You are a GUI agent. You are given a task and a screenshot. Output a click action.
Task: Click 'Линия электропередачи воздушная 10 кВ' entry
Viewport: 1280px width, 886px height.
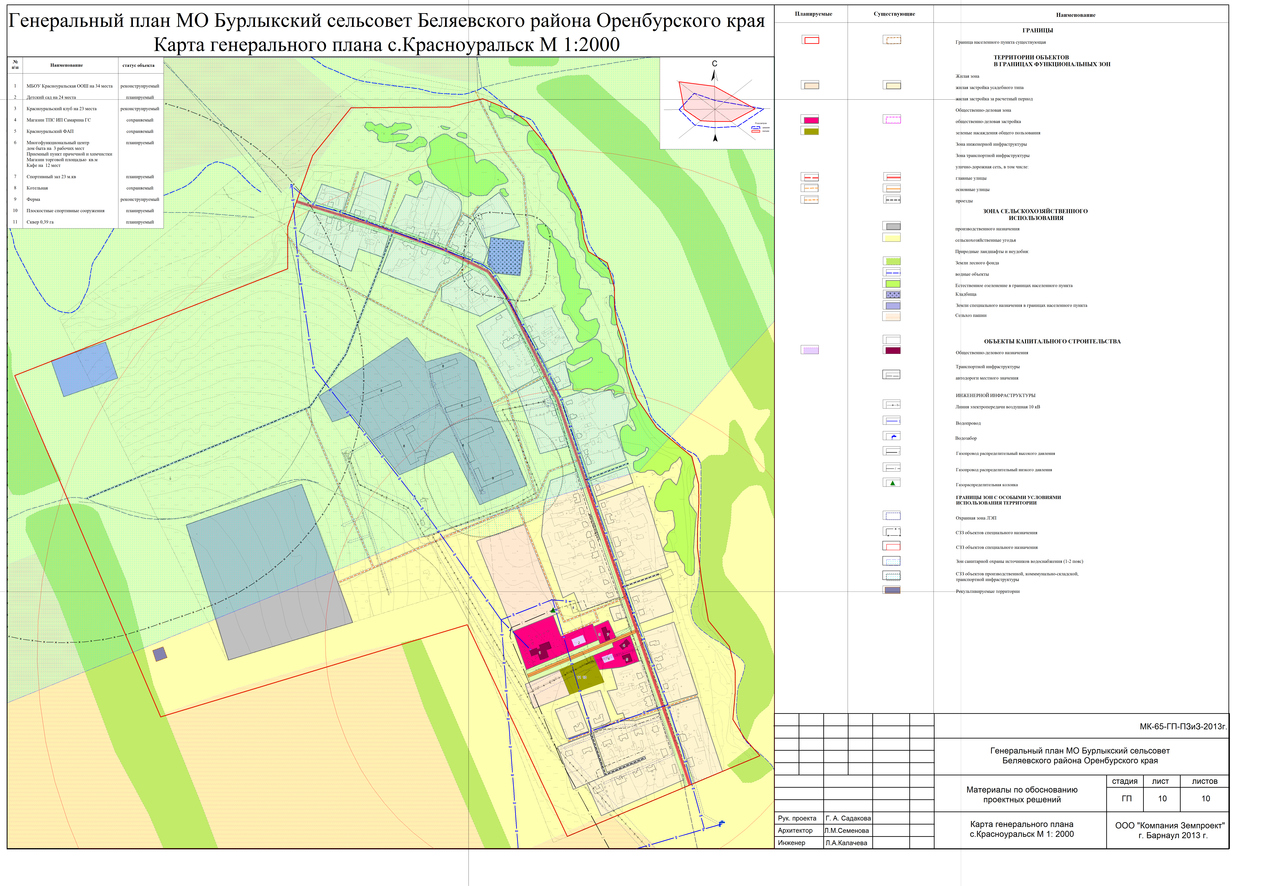pyautogui.click(x=998, y=408)
